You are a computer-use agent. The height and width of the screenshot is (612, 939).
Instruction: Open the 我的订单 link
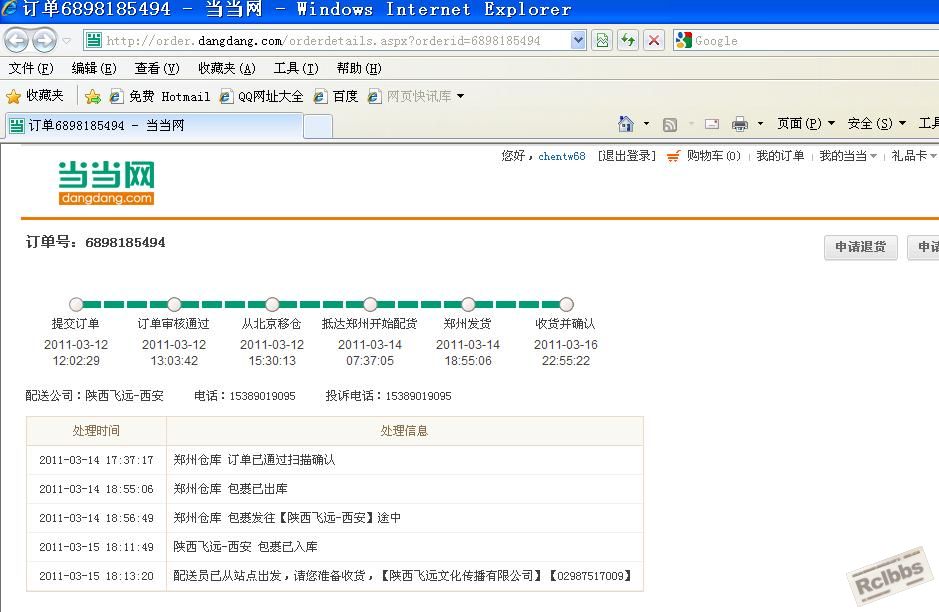pos(780,156)
